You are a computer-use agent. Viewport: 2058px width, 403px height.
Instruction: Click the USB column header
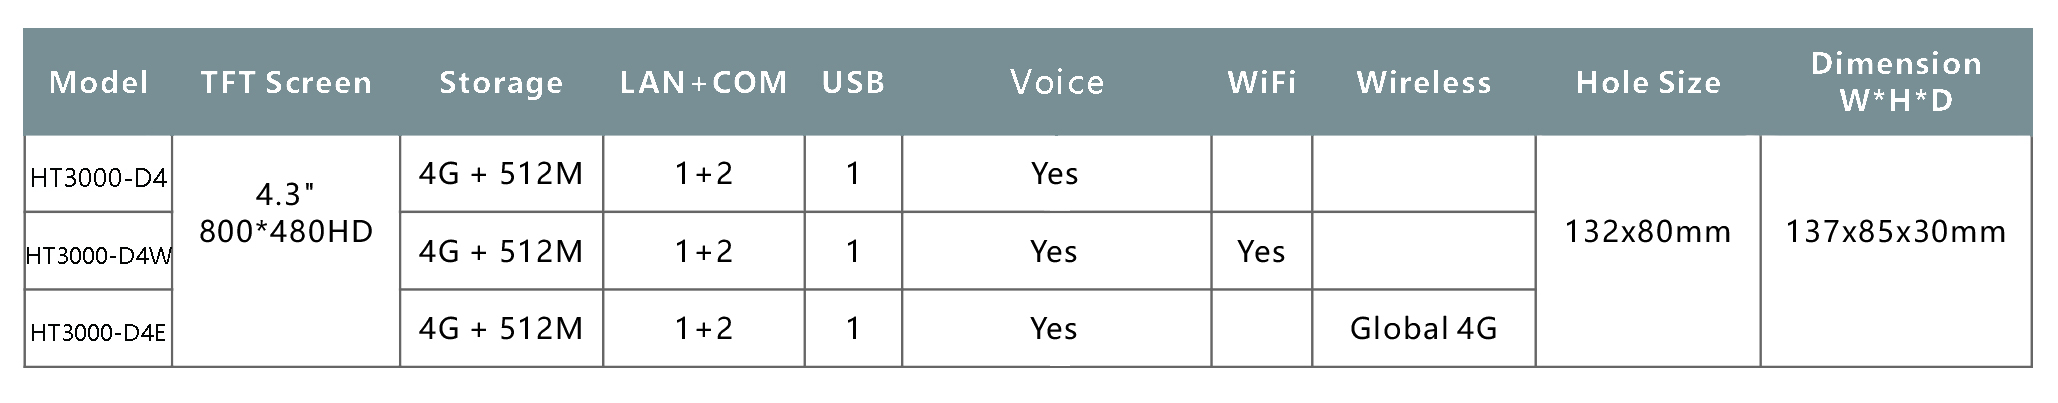pos(853,82)
